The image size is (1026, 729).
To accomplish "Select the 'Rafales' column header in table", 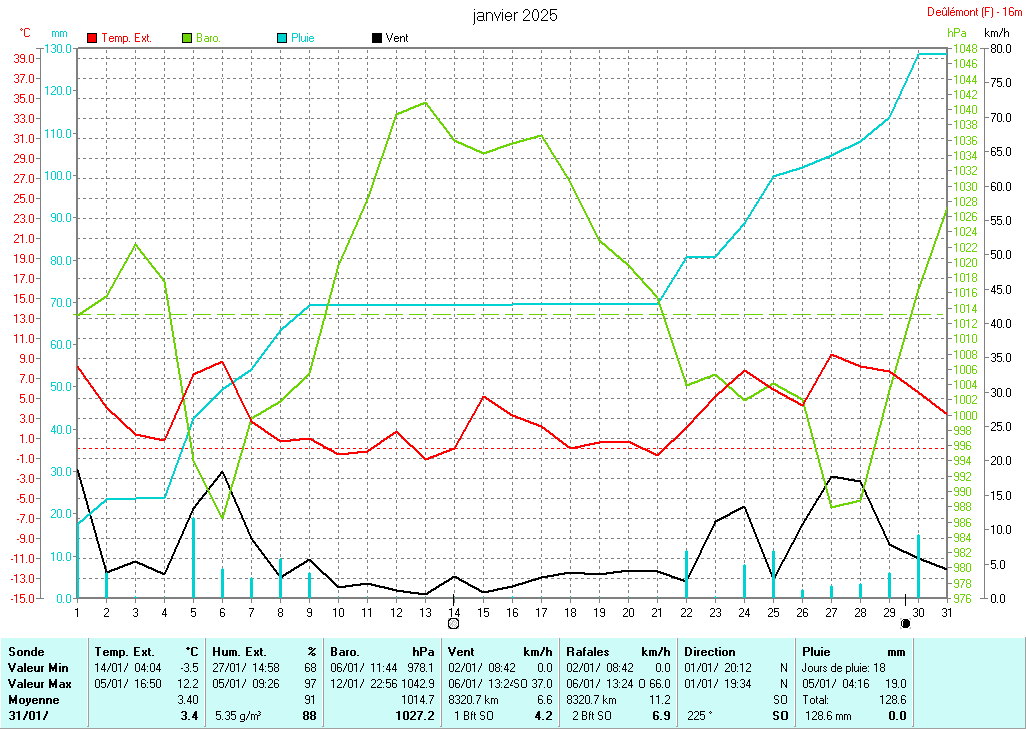I will [587, 651].
